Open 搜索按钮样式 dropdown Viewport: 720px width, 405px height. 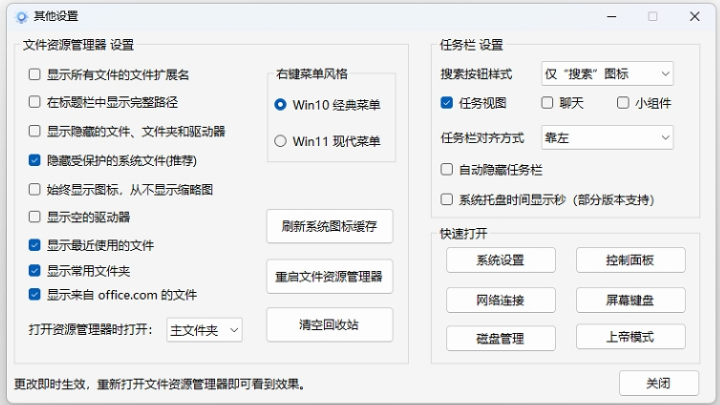click(x=607, y=74)
